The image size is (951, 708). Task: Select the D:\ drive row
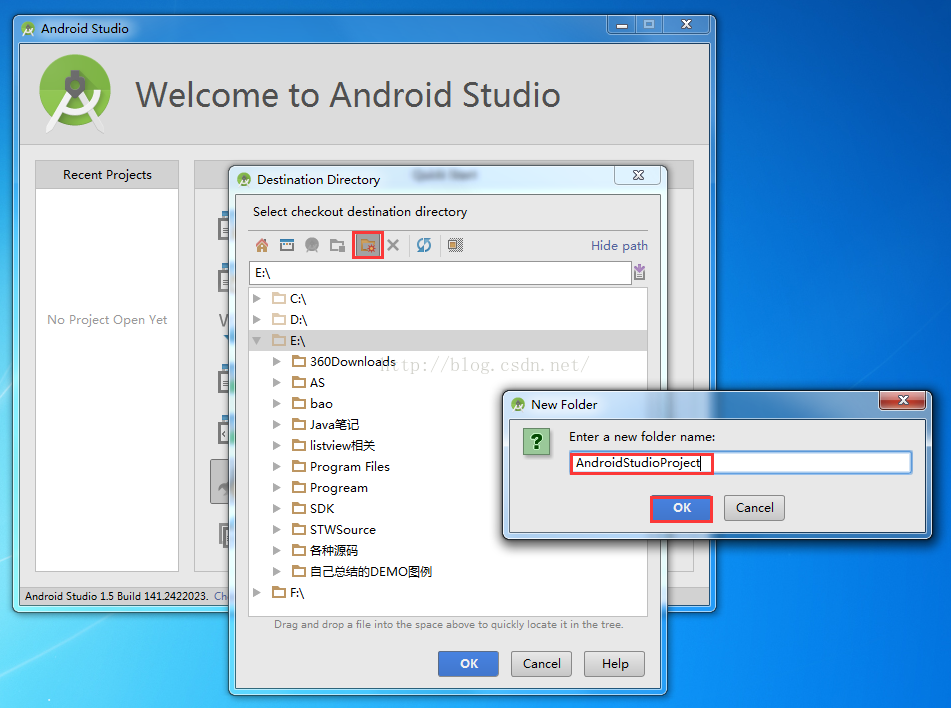[x=448, y=319]
